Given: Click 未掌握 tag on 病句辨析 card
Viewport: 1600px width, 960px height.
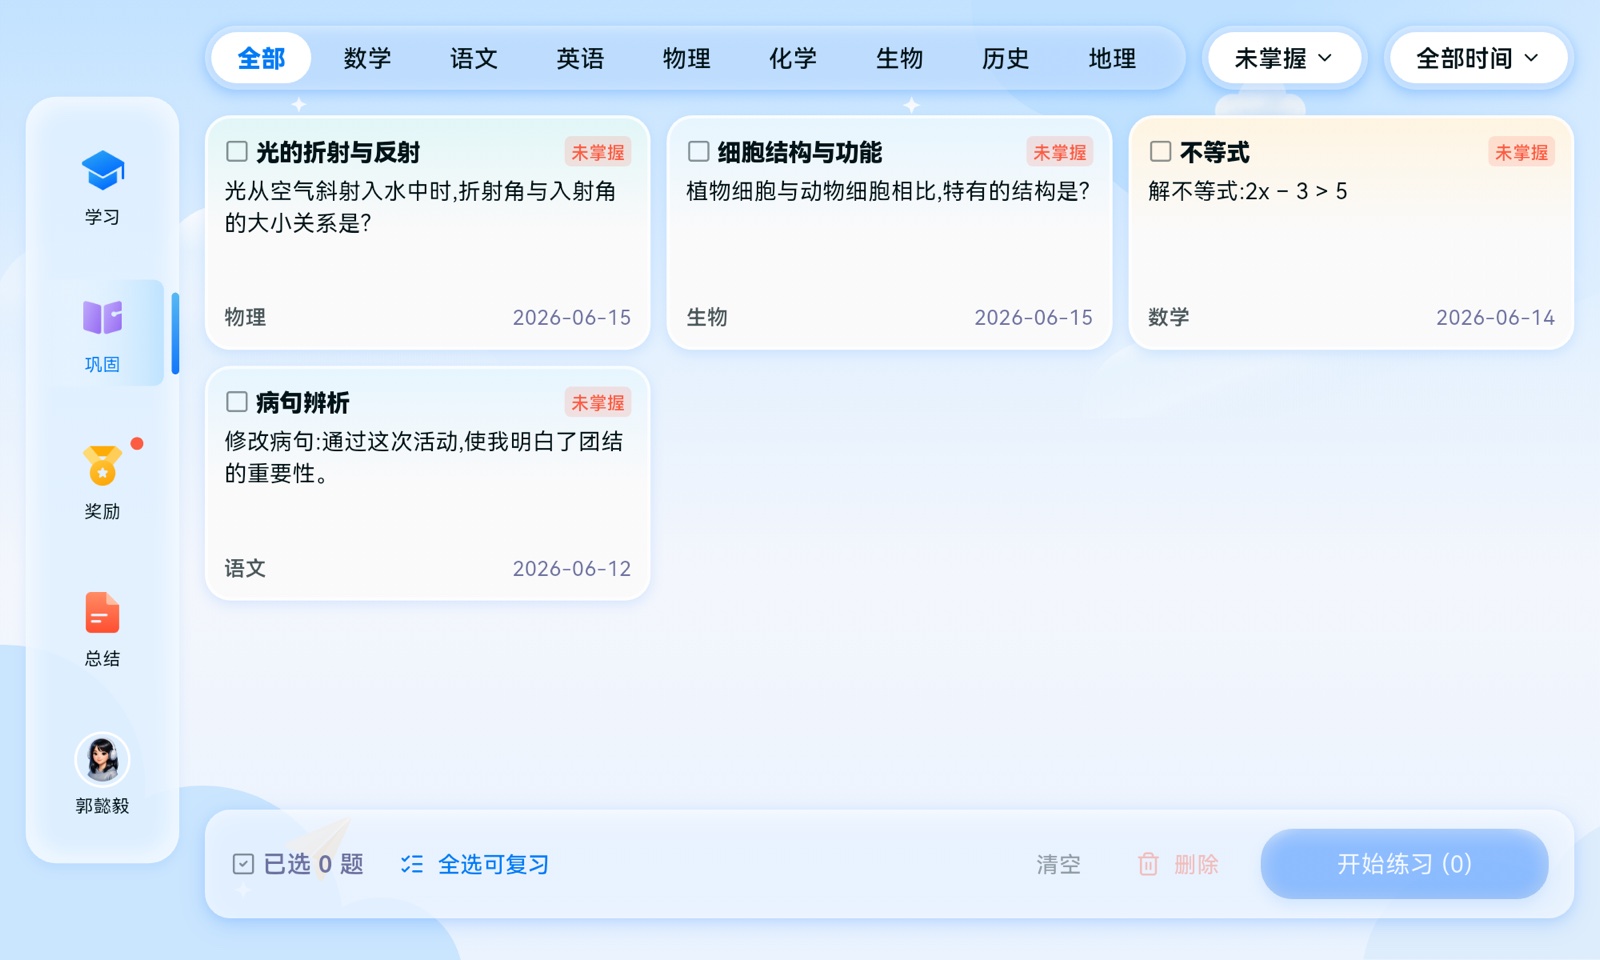Looking at the screenshot, I should tap(598, 403).
